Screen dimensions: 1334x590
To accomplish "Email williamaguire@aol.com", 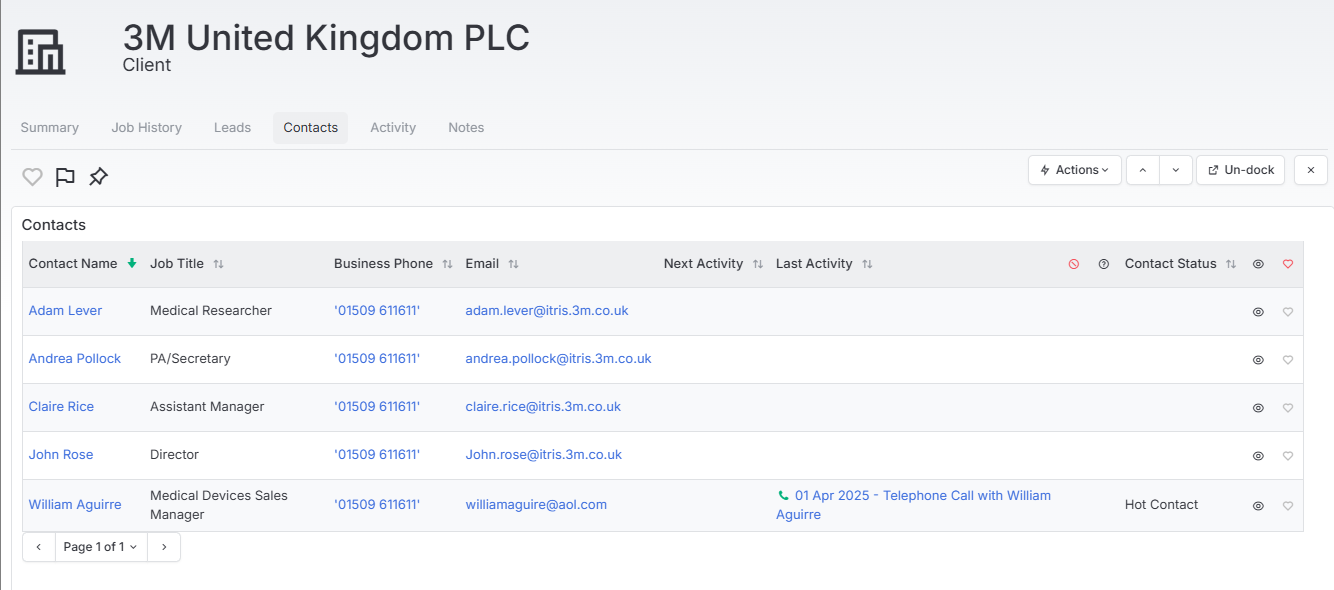I will pyautogui.click(x=536, y=505).
